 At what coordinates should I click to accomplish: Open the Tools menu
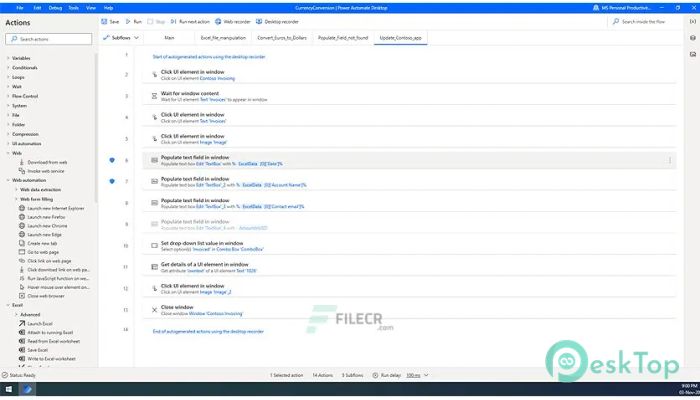point(74,8)
